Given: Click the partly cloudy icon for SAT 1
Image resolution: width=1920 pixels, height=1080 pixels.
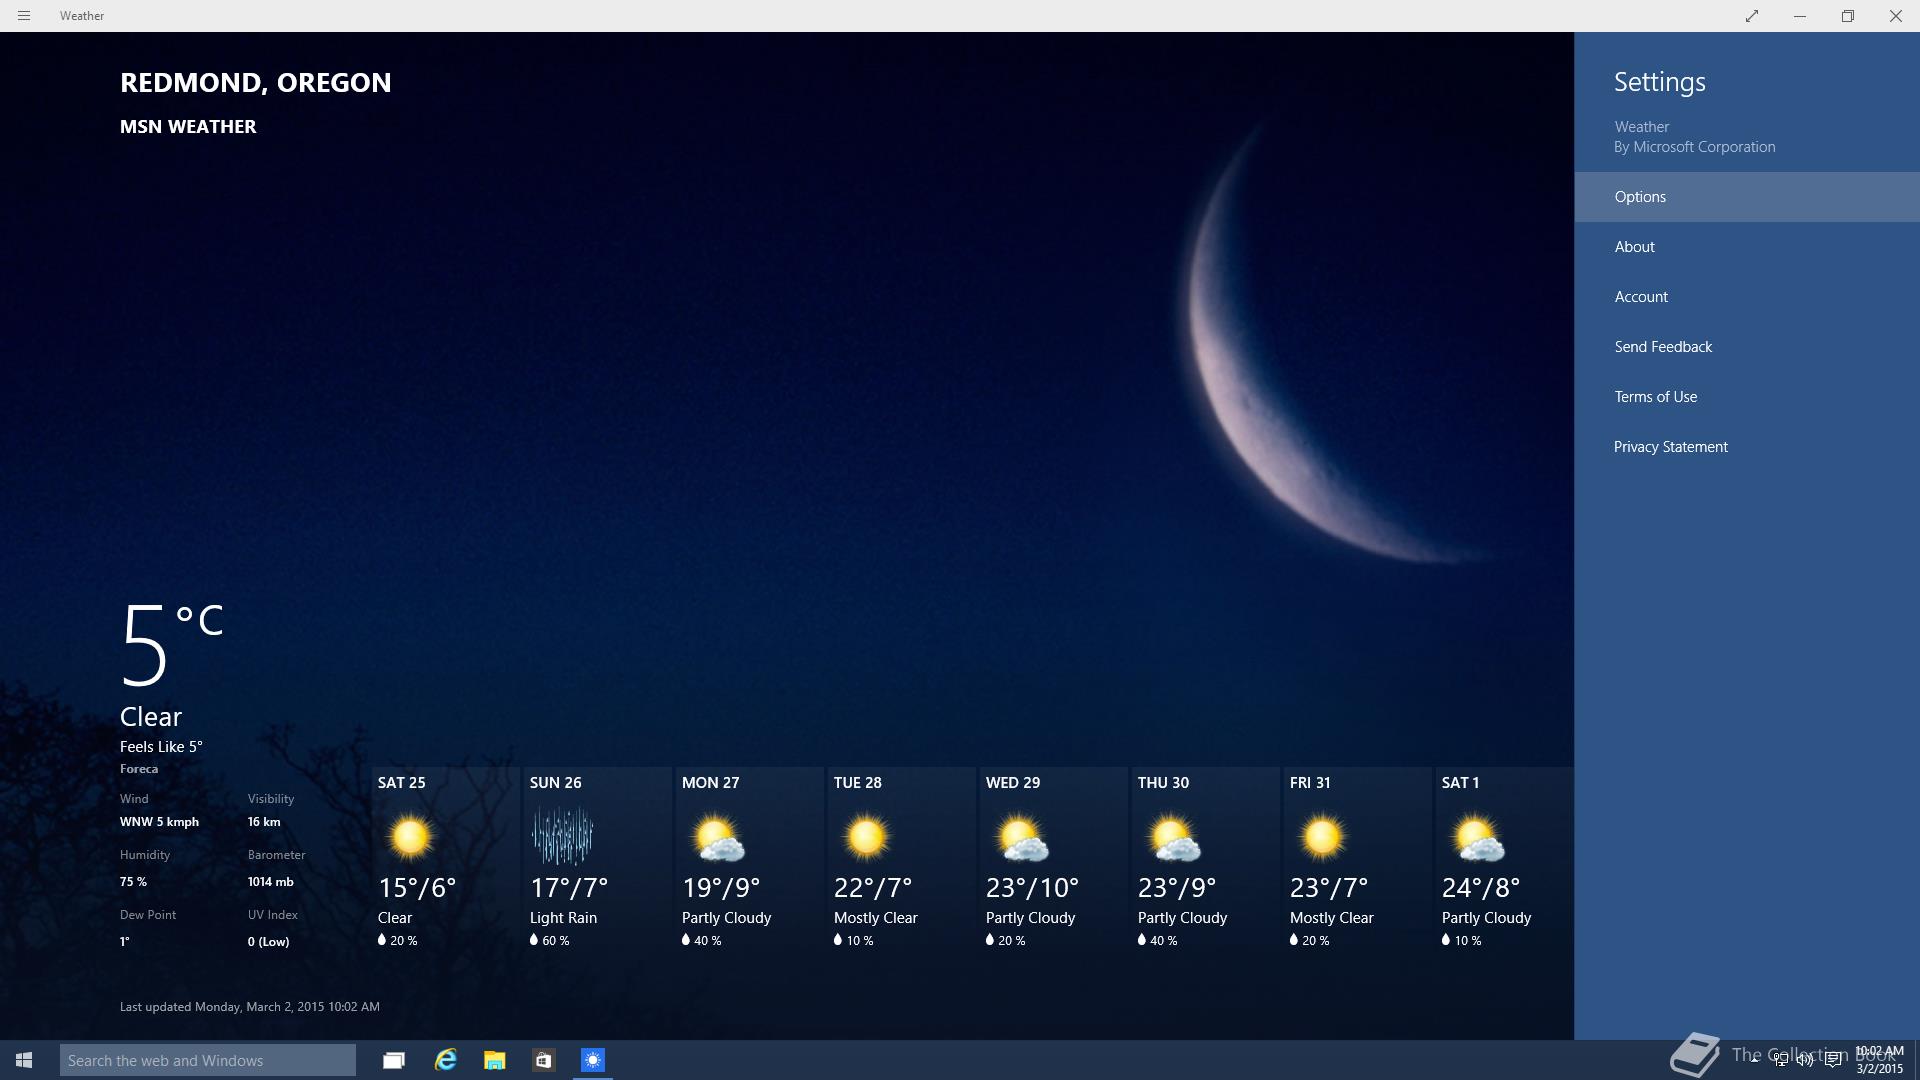Looking at the screenshot, I should pos(1478,839).
